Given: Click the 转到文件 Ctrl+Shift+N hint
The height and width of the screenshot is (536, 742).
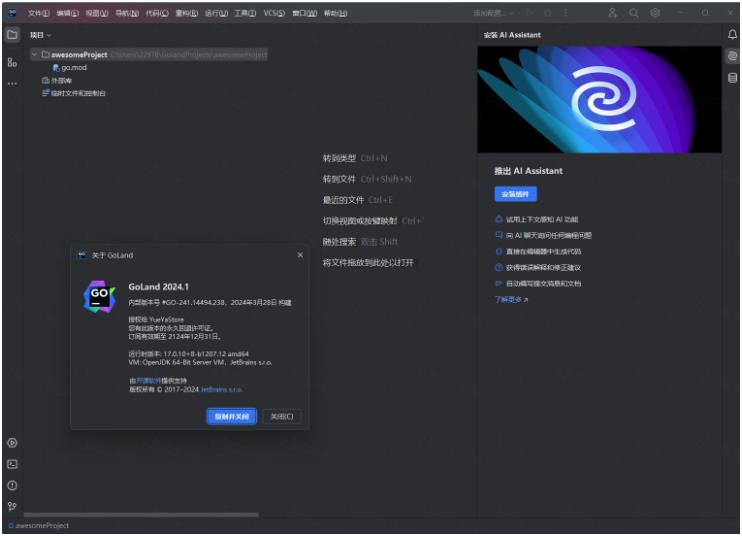Looking at the screenshot, I should tap(367, 179).
